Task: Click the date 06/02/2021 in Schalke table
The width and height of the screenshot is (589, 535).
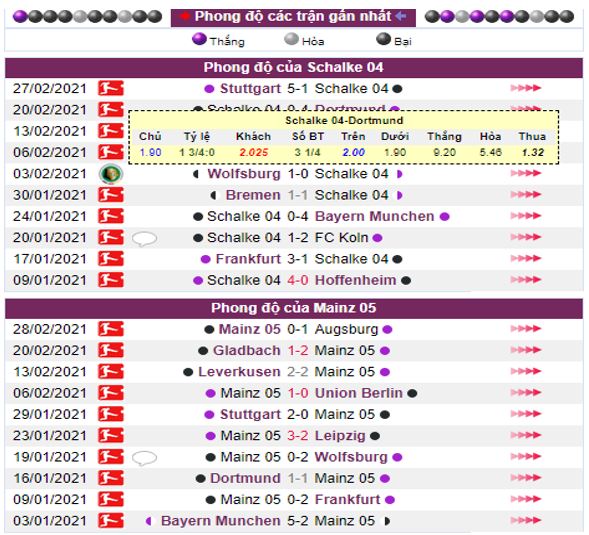Action: pyautogui.click(x=50, y=153)
